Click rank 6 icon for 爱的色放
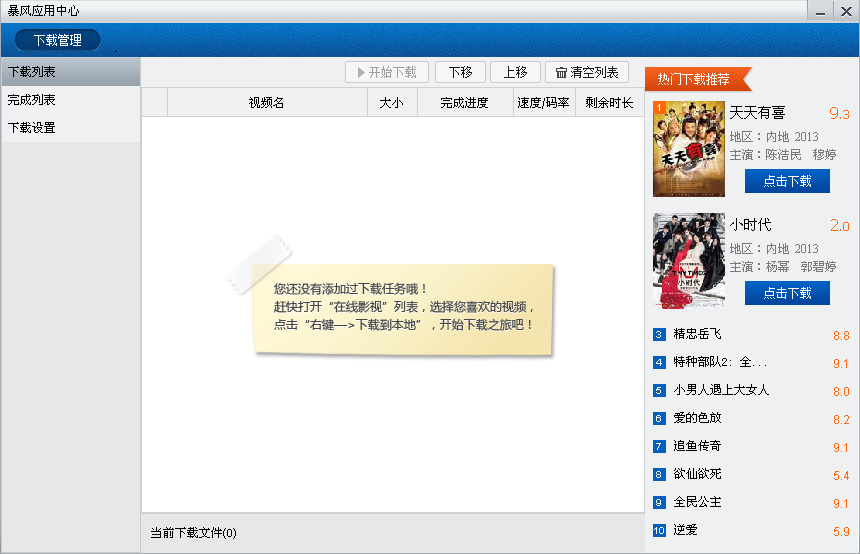 (659, 418)
